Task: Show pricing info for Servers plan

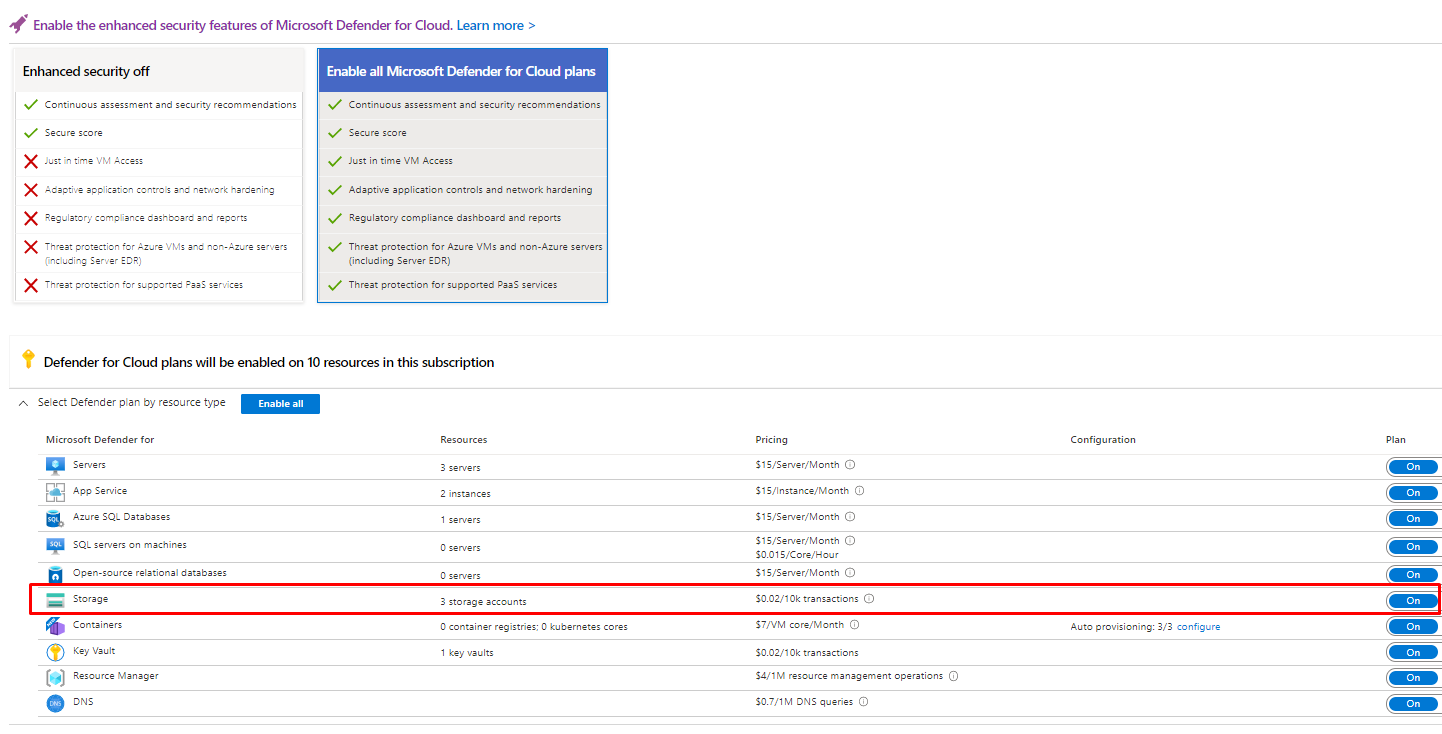Action: (850, 465)
